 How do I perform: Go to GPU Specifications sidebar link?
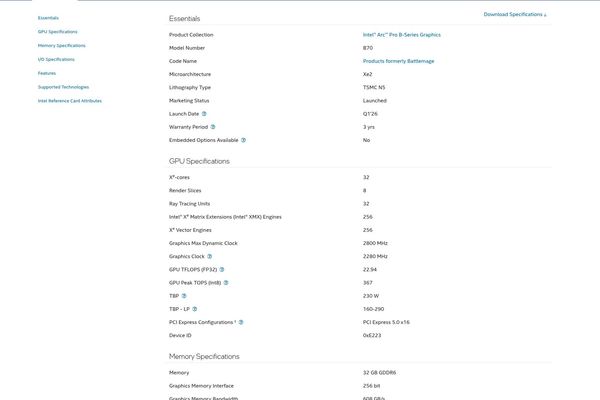[x=57, y=32]
